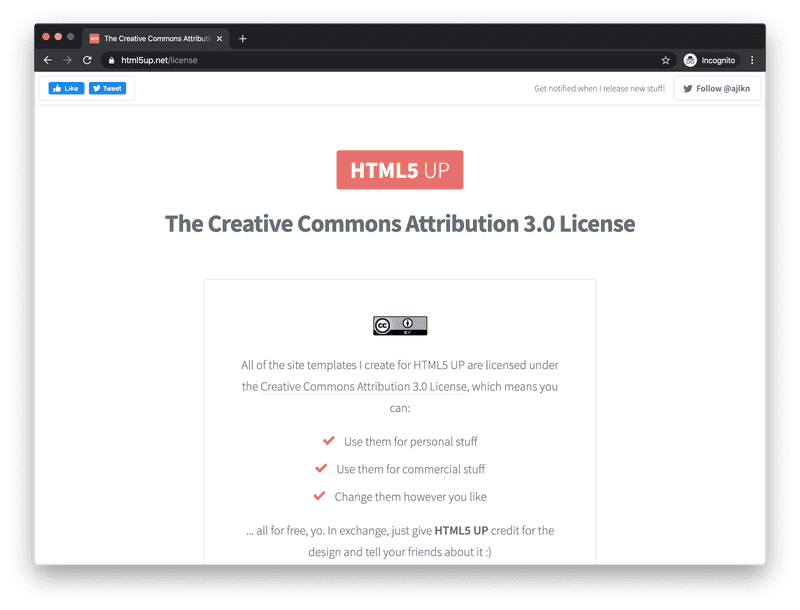Click the Creative Commons BY badge image
The height and width of the screenshot is (610, 800).
pos(400,325)
